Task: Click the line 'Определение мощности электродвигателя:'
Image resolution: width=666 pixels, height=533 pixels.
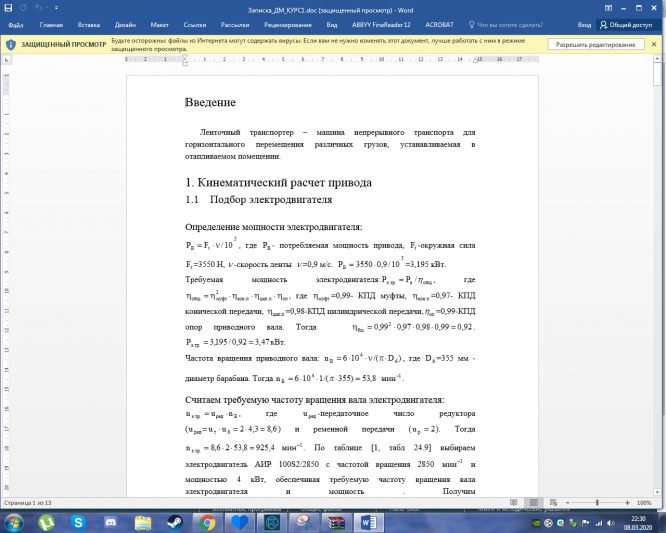Action: [274, 227]
